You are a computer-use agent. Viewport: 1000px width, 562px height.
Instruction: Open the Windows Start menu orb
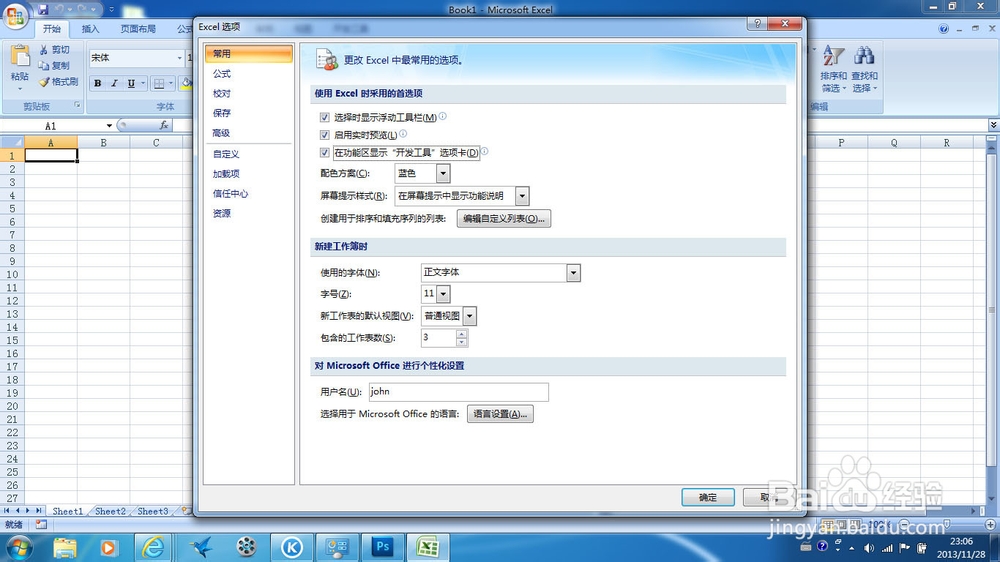click(x=18, y=547)
